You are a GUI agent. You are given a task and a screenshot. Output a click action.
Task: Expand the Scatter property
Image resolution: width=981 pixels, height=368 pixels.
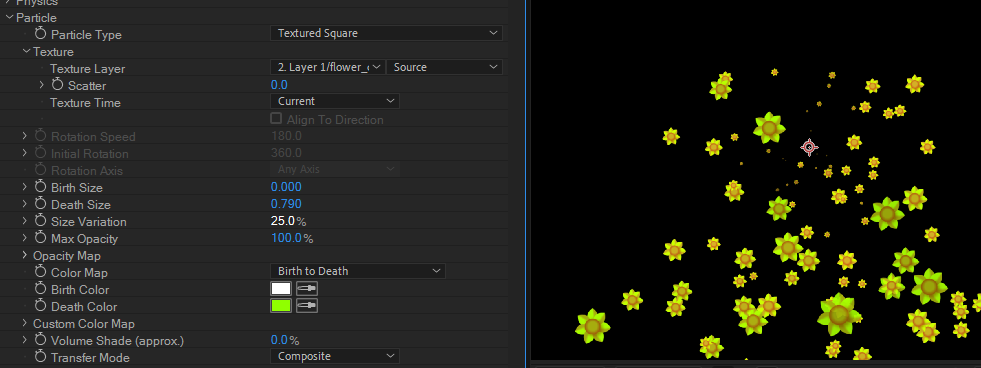pyautogui.click(x=42, y=85)
